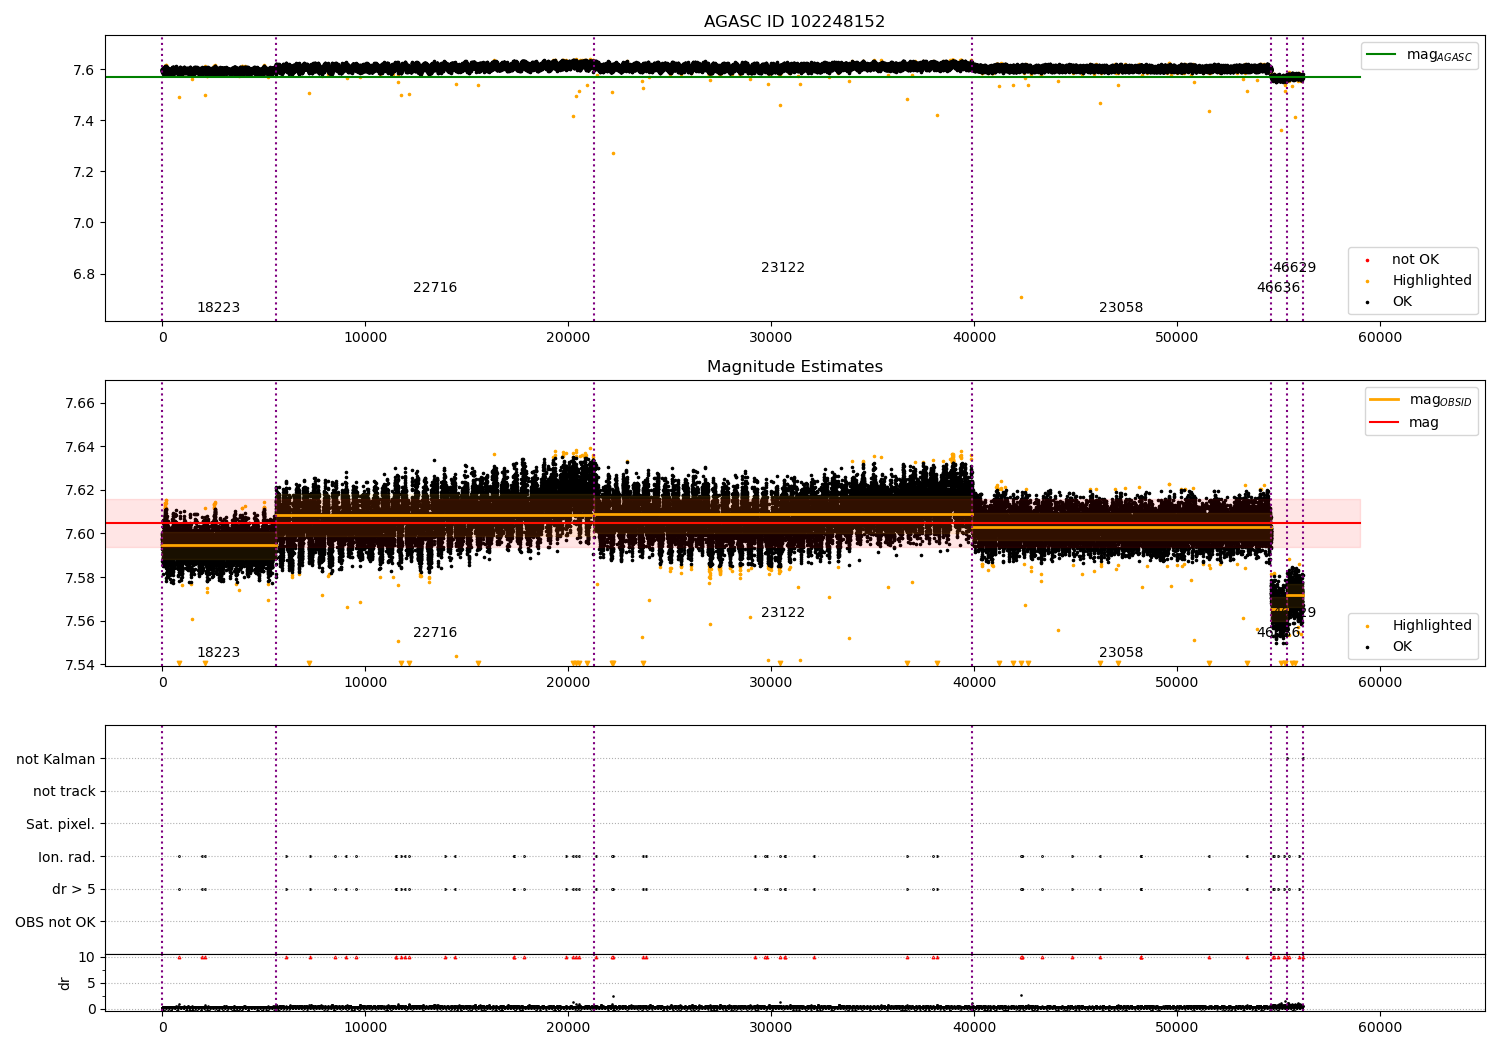Image resolution: width=1500 pixels, height=1050 pixels.
Task: Click y-axis tick 7.56 in middle plot
Action: (x=79, y=622)
